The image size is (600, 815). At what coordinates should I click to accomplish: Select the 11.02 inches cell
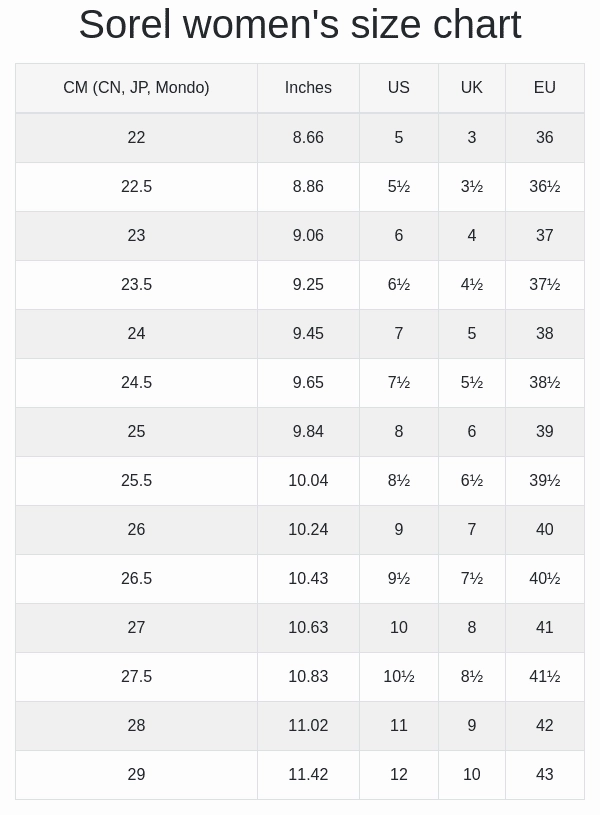(x=308, y=726)
